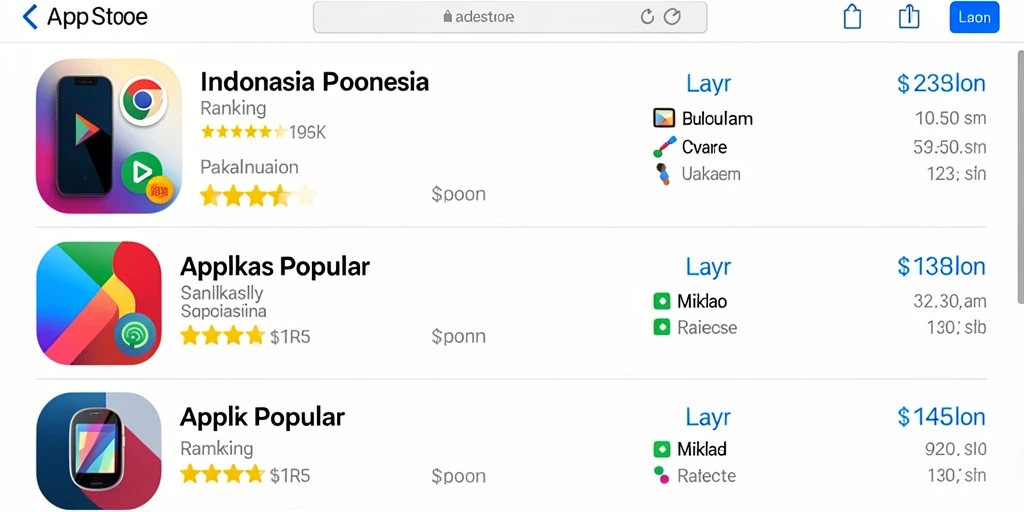This screenshot has height=512, width=1024.
Task: Select the green Miklao icon in second row
Action: 662,301
